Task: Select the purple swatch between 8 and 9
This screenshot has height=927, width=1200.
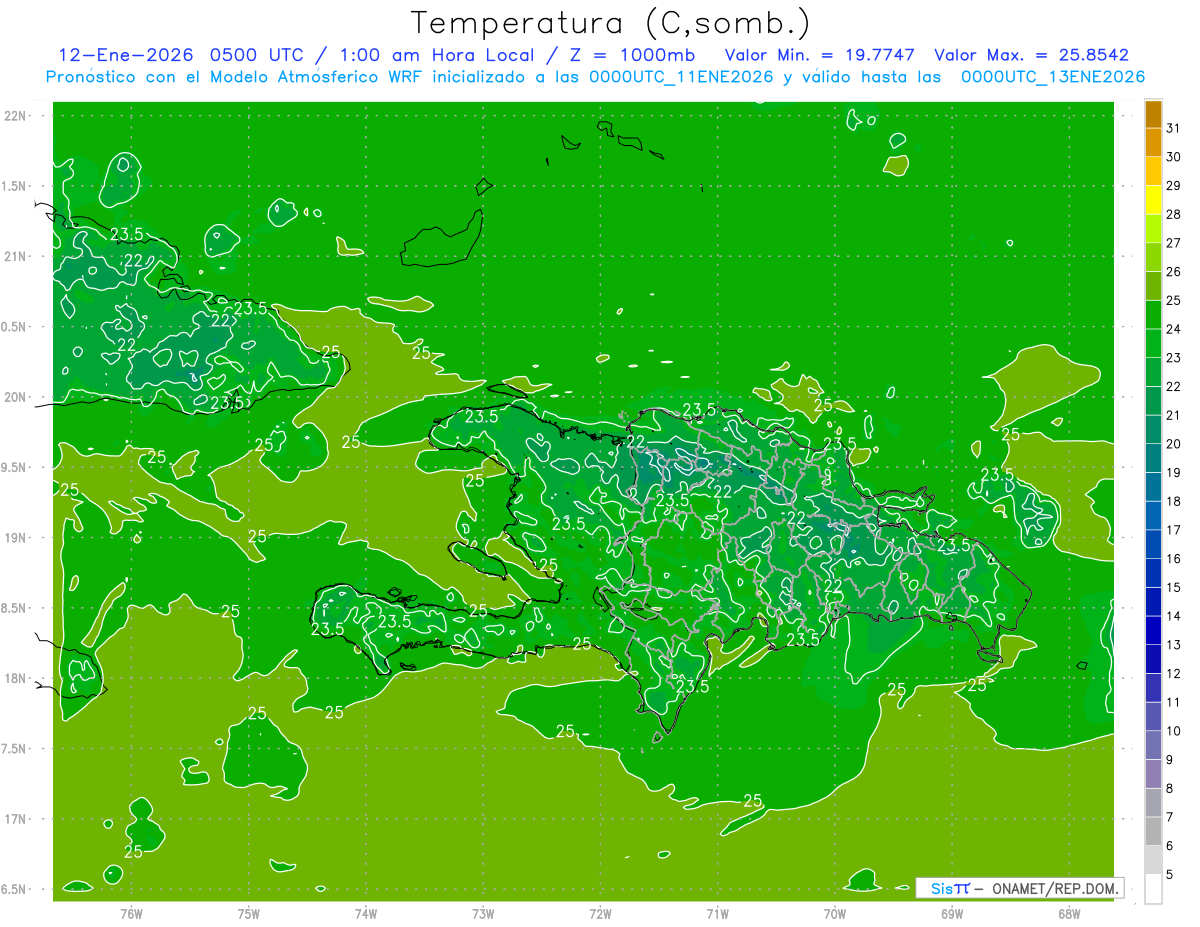Action: coord(1153,774)
